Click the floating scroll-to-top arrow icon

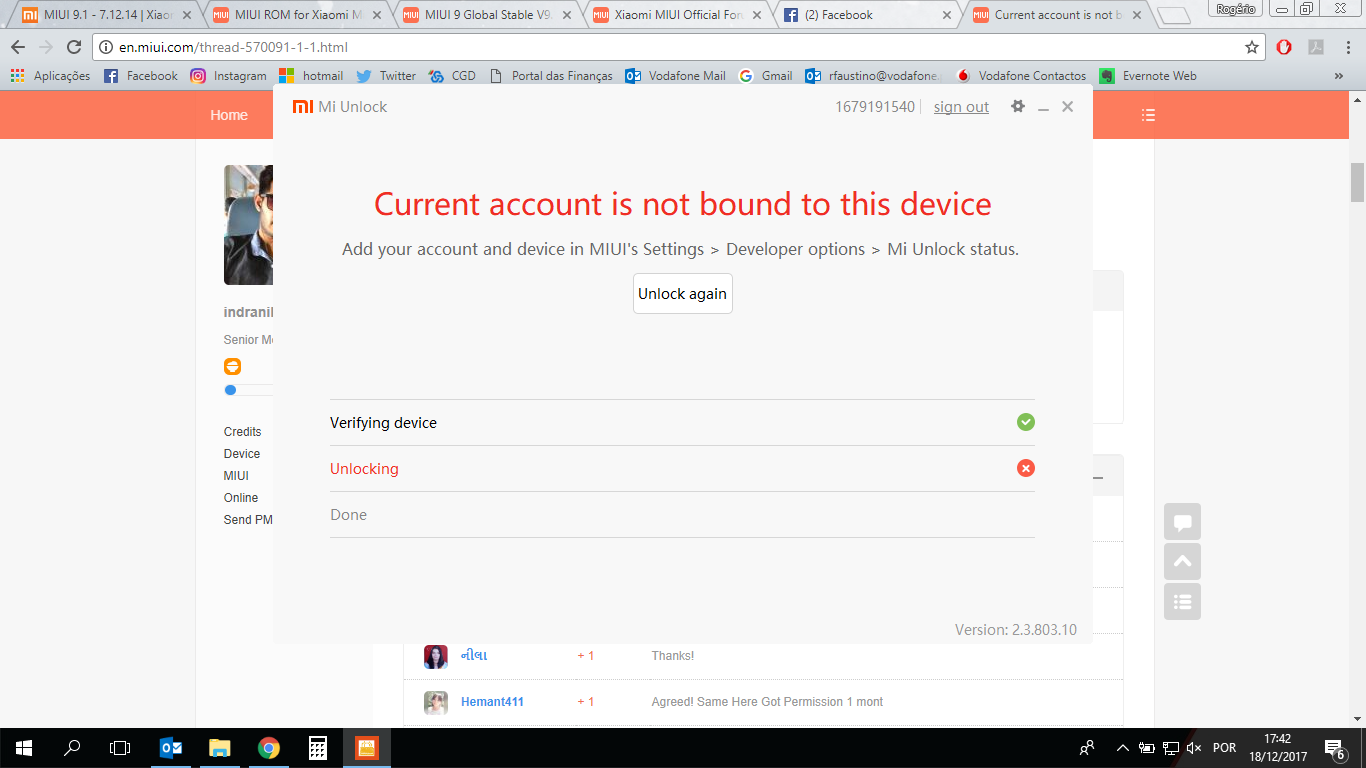coord(1182,562)
